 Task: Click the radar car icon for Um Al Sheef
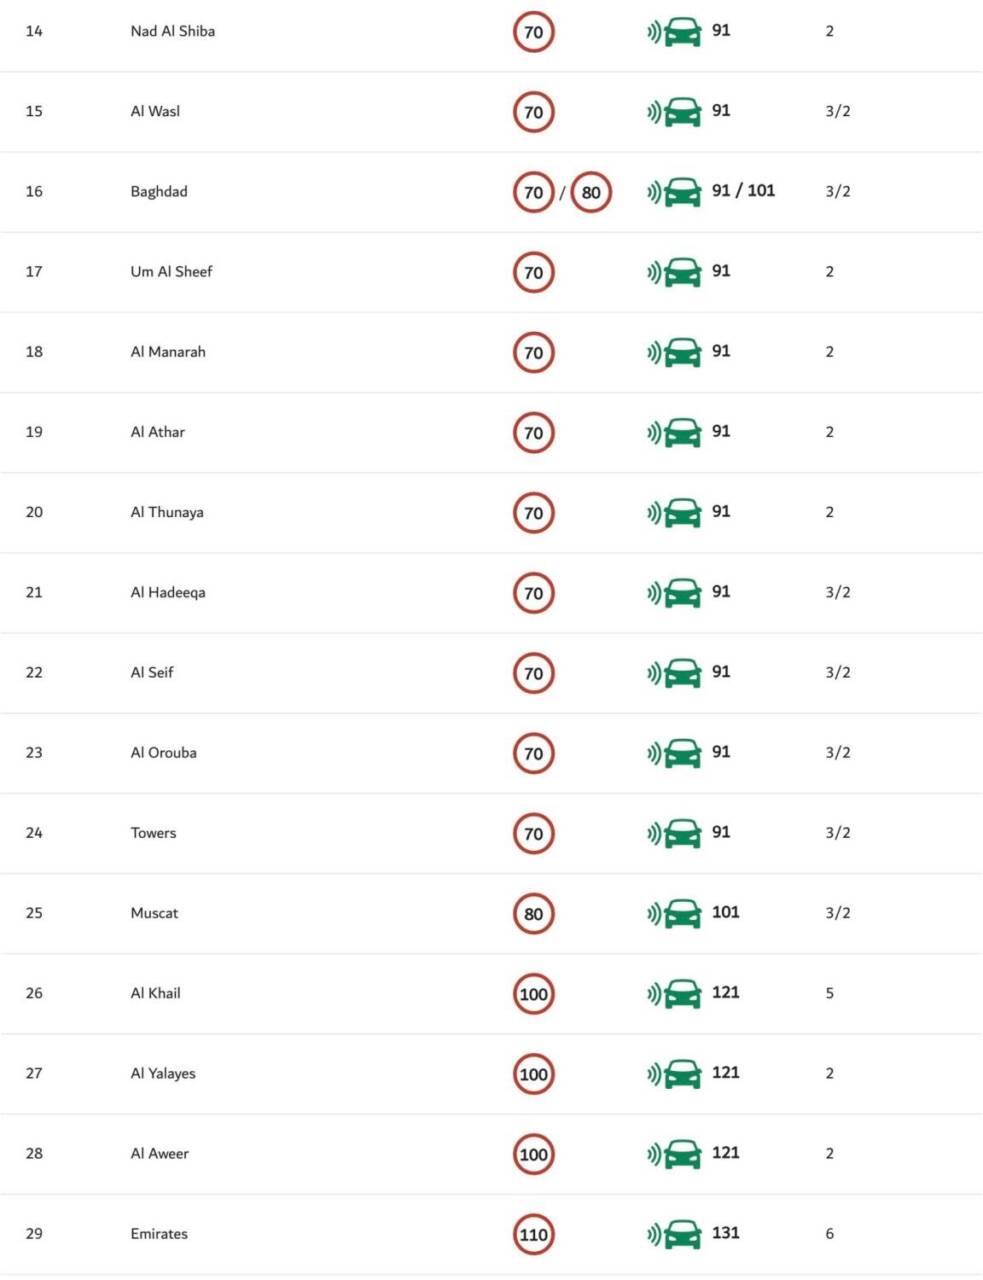pyautogui.click(x=675, y=272)
